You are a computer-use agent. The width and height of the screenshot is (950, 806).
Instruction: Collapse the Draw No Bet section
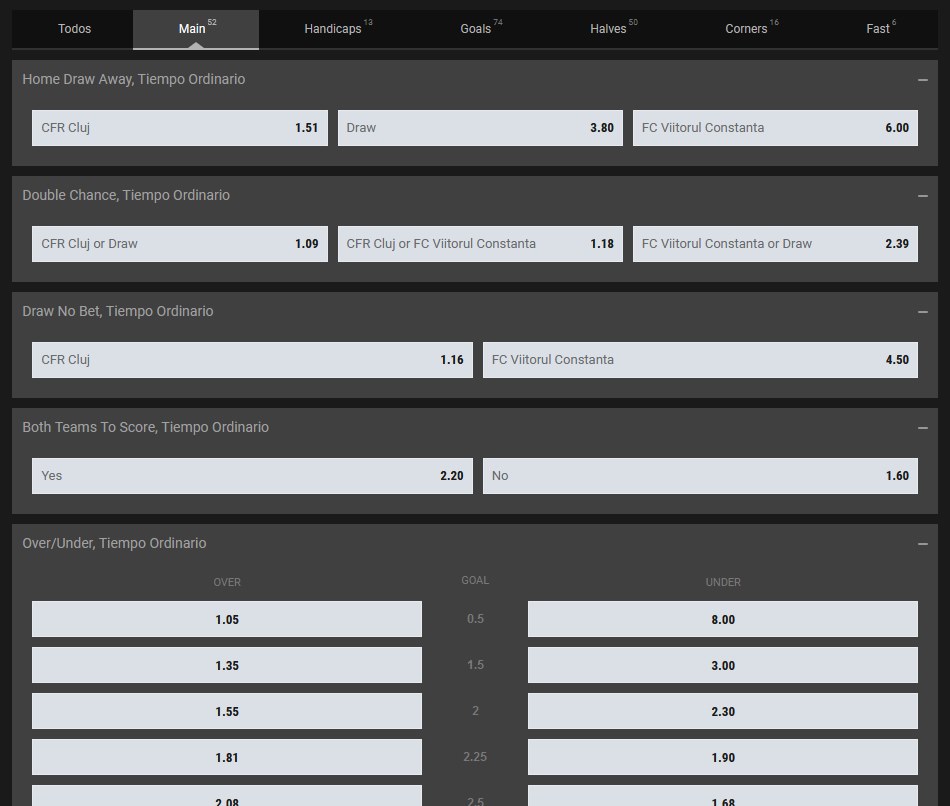[x=922, y=311]
